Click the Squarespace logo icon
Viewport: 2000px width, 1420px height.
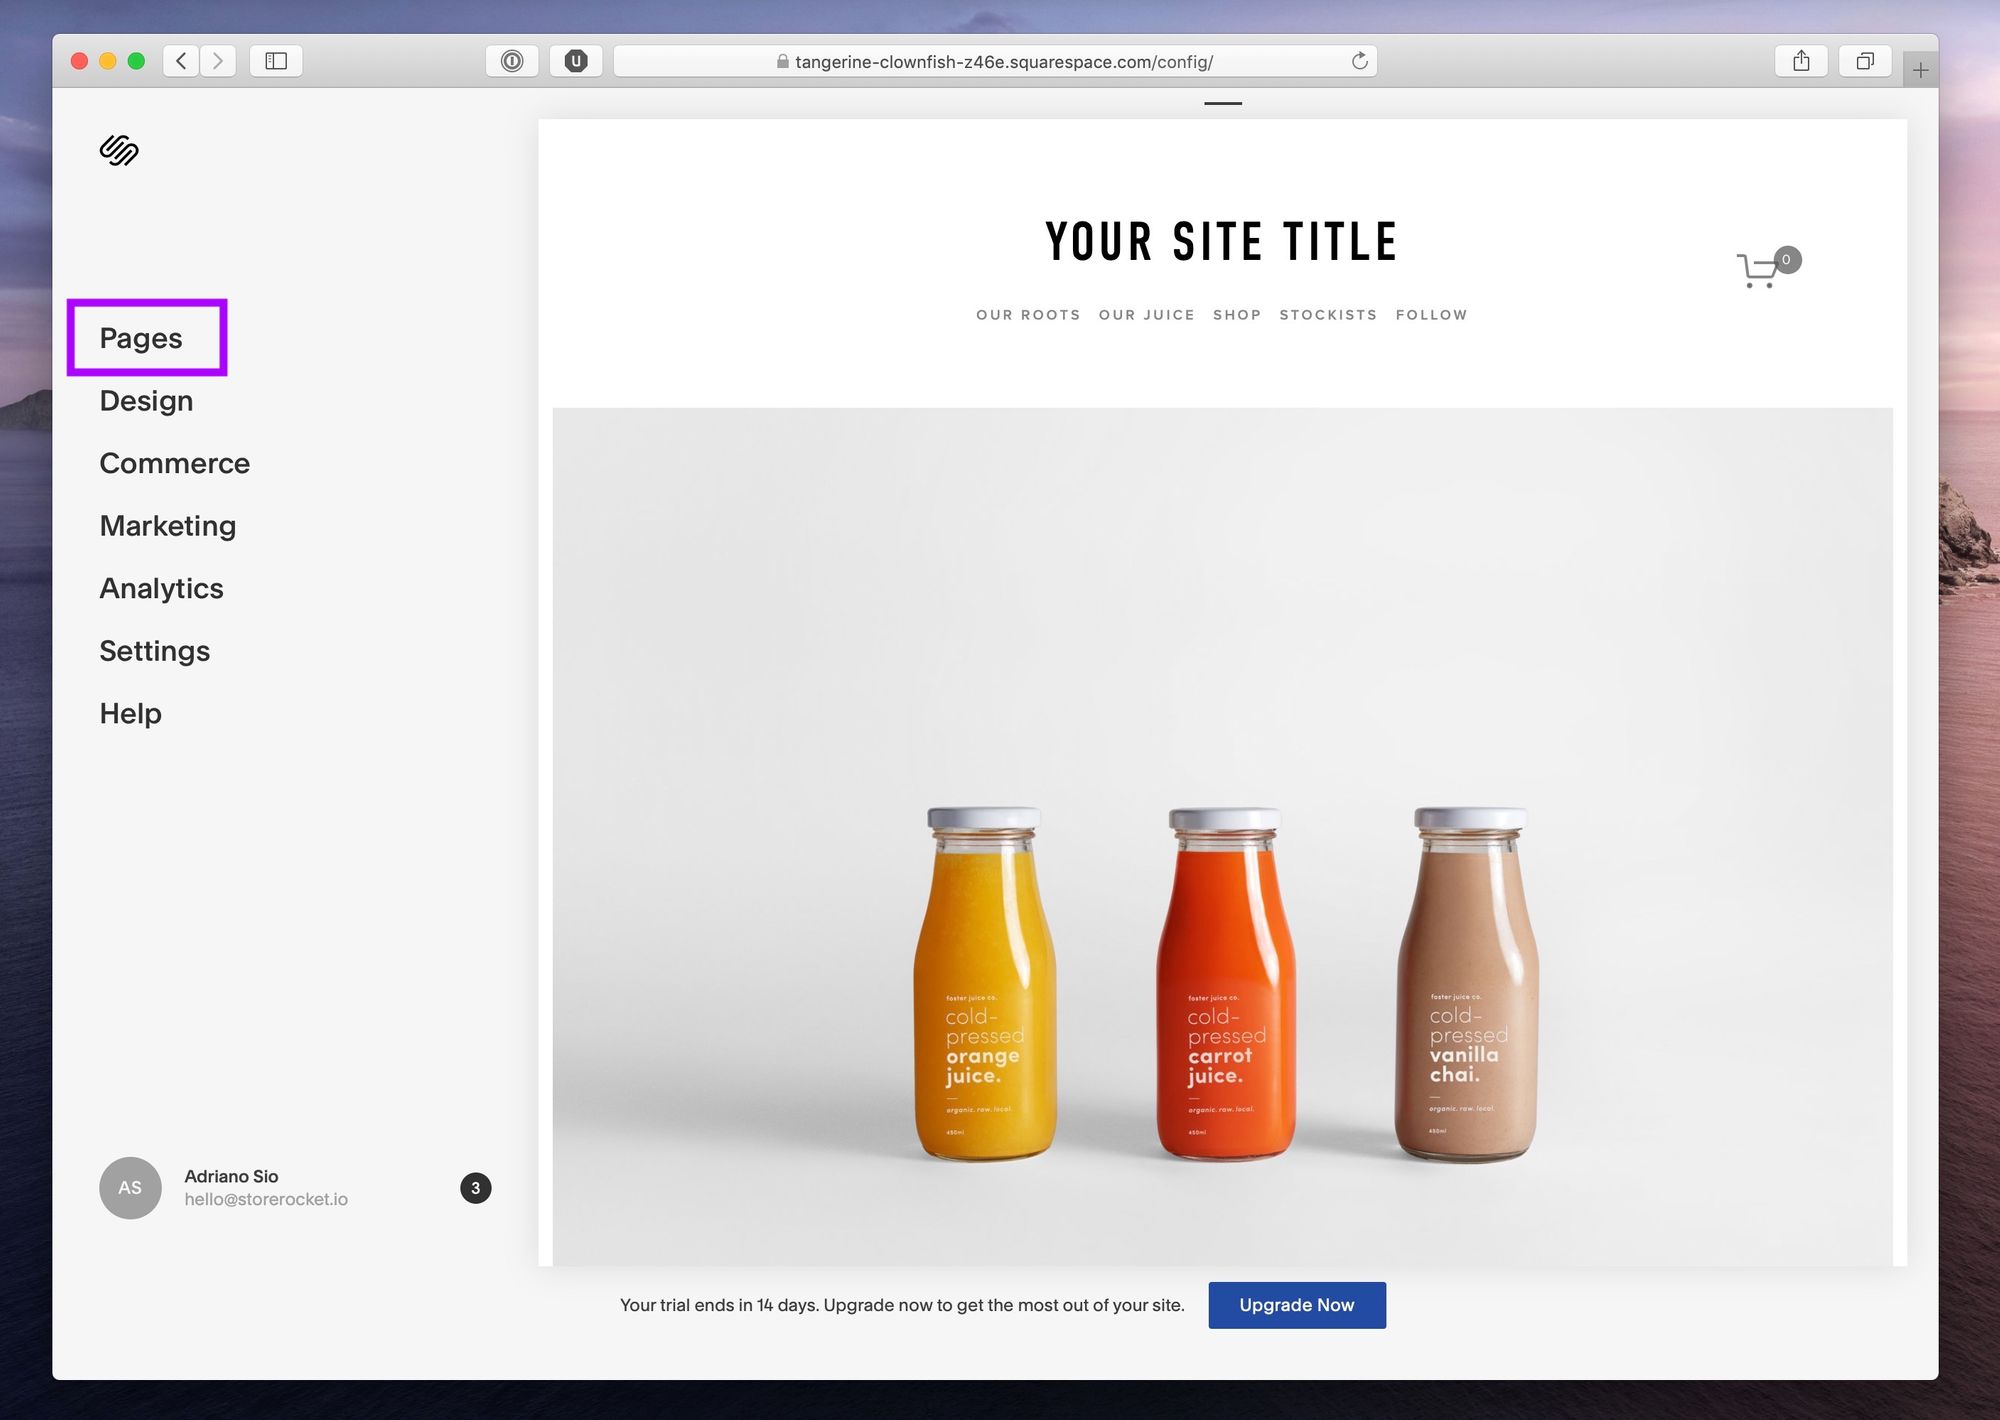(x=120, y=149)
